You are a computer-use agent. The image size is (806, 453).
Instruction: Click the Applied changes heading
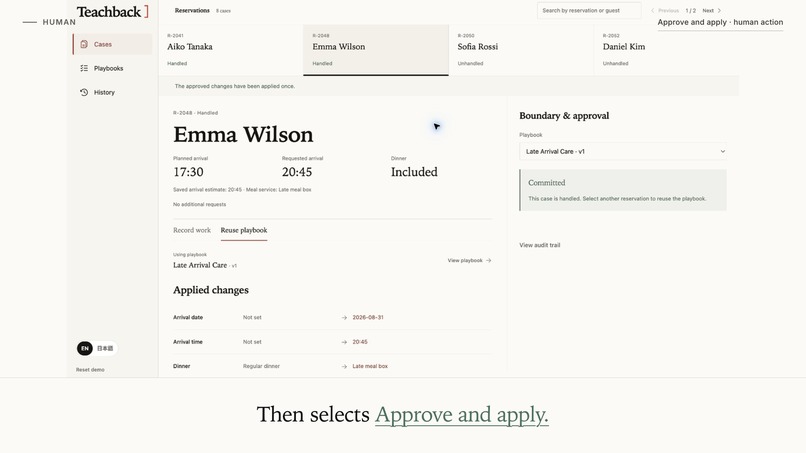pyautogui.click(x=211, y=290)
